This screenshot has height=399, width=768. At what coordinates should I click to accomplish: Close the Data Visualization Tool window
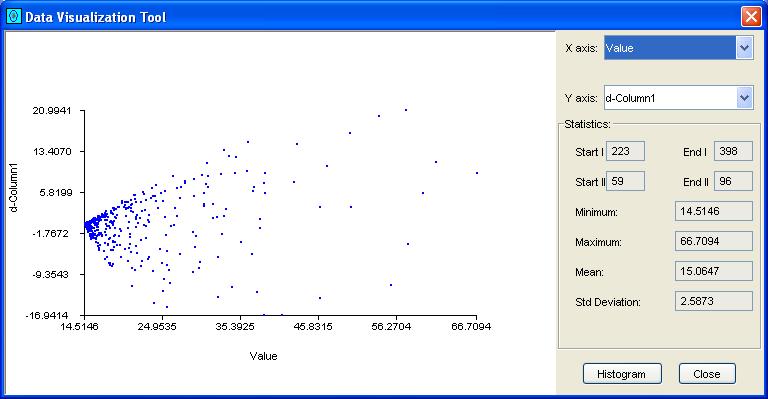(751, 17)
